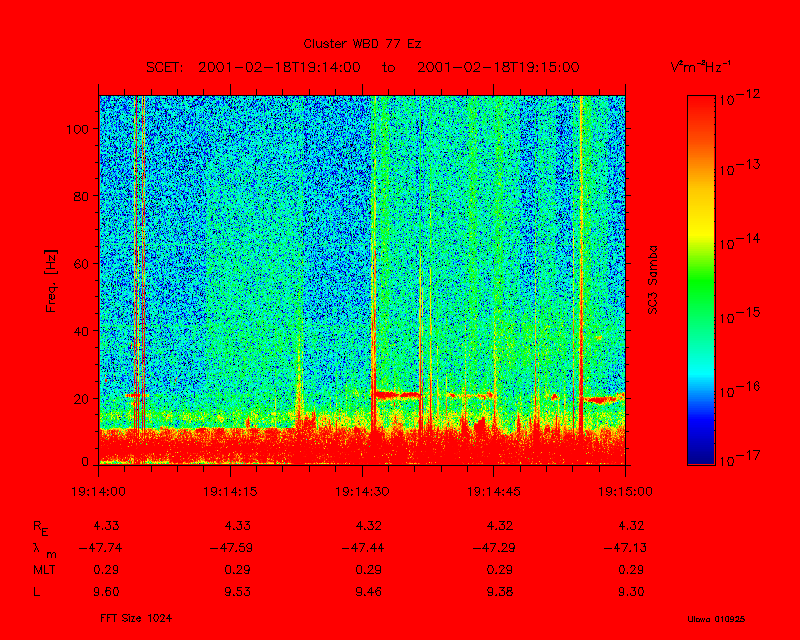Click the red top of the color bar

pos(701,102)
